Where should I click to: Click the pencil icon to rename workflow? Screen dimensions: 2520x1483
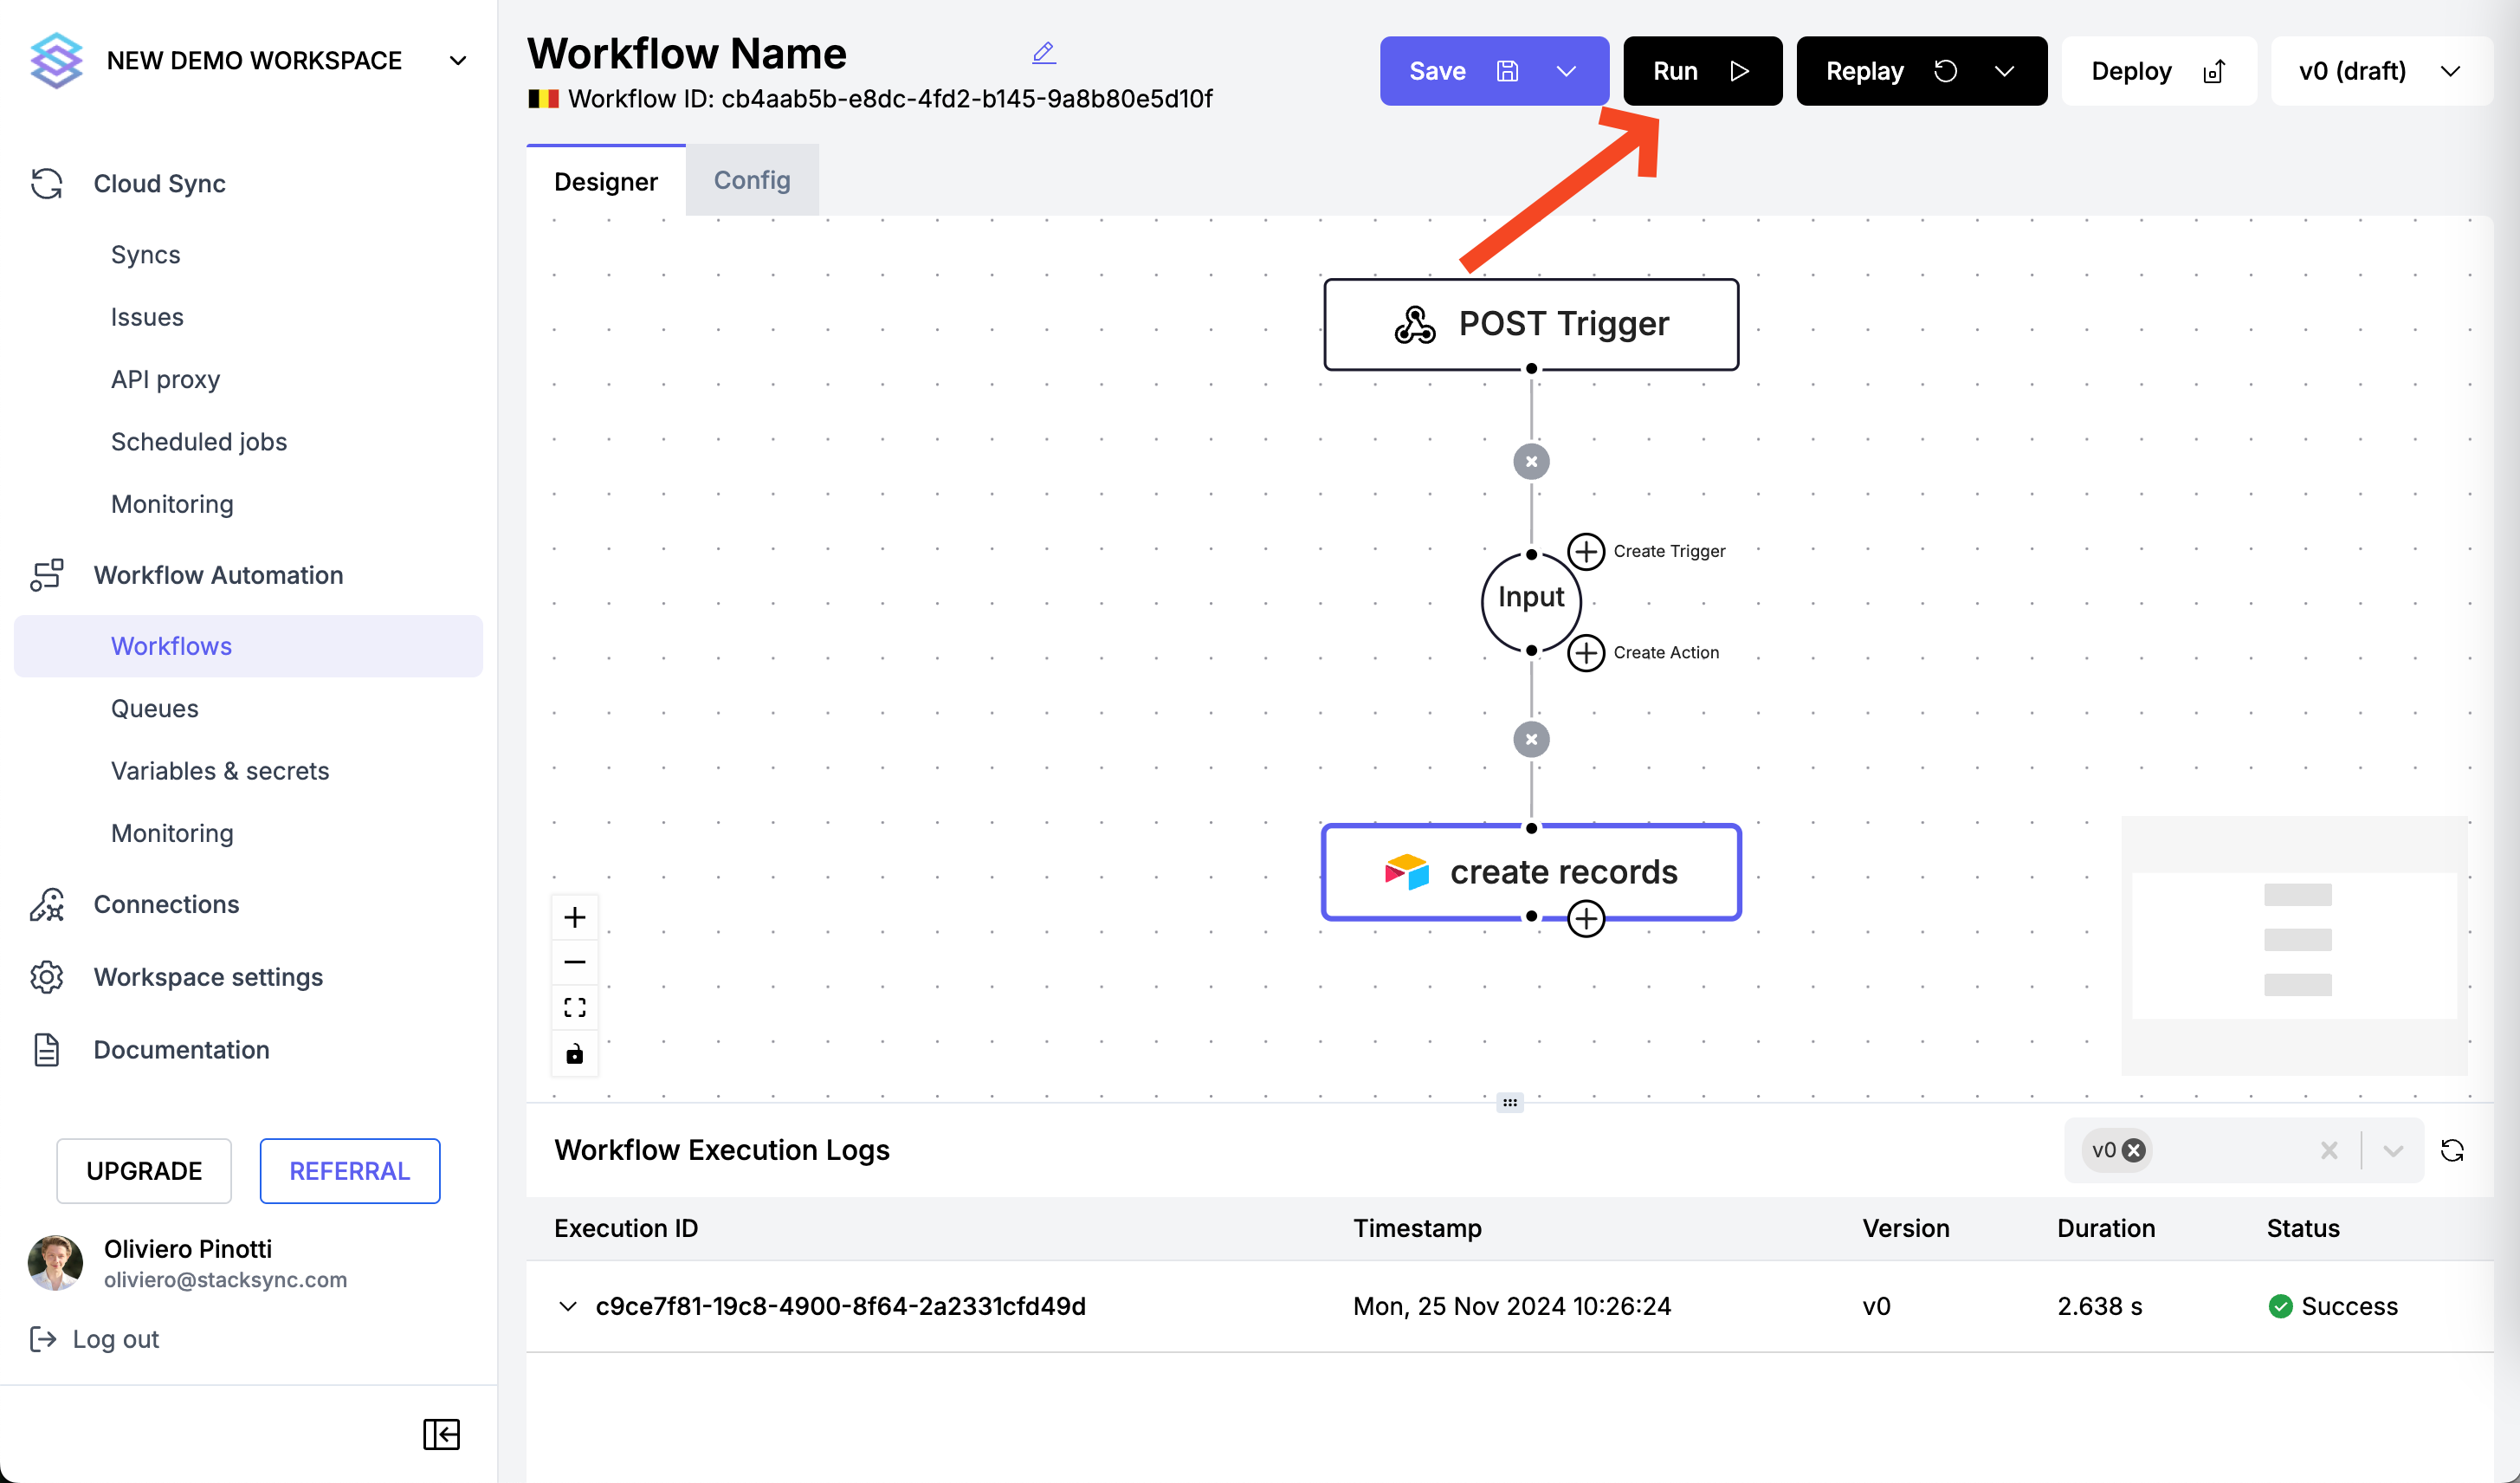(x=1043, y=53)
